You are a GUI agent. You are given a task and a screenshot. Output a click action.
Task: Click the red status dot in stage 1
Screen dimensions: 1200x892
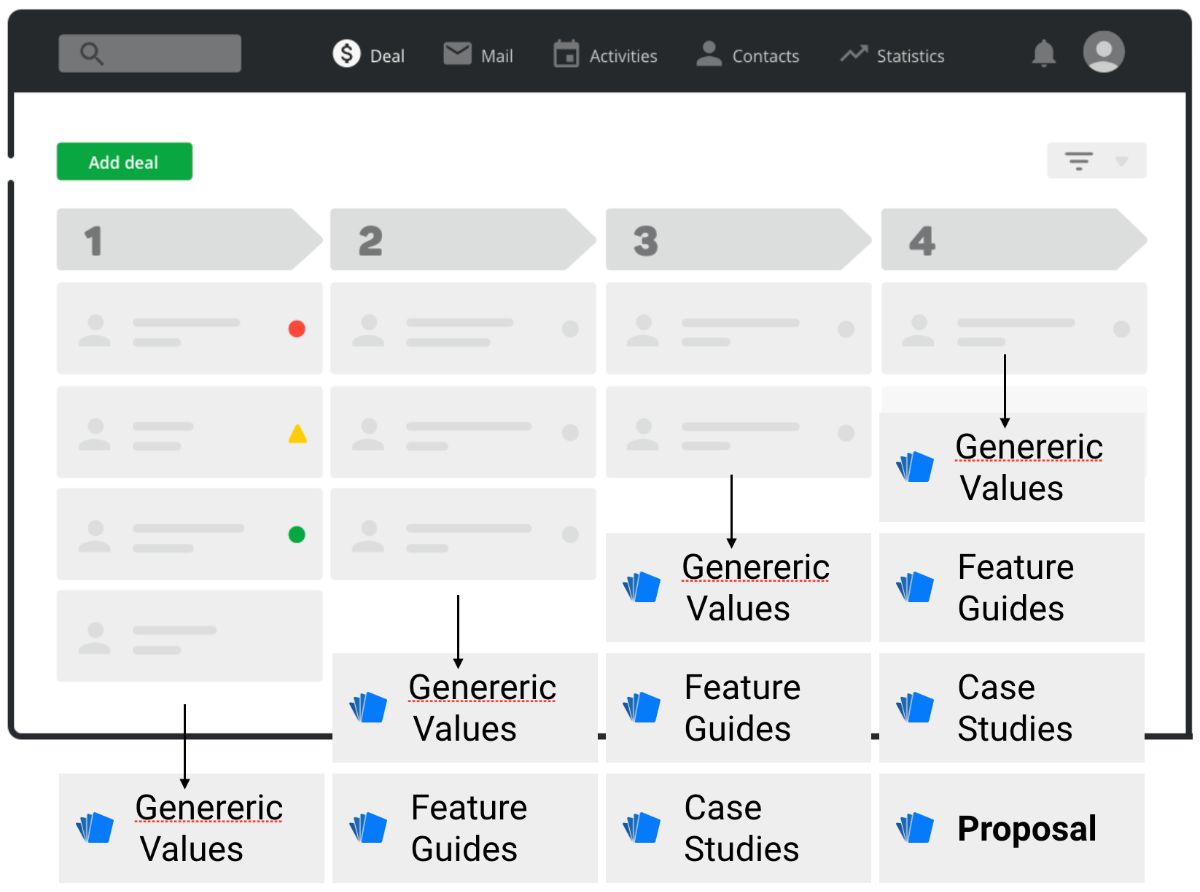coord(297,328)
